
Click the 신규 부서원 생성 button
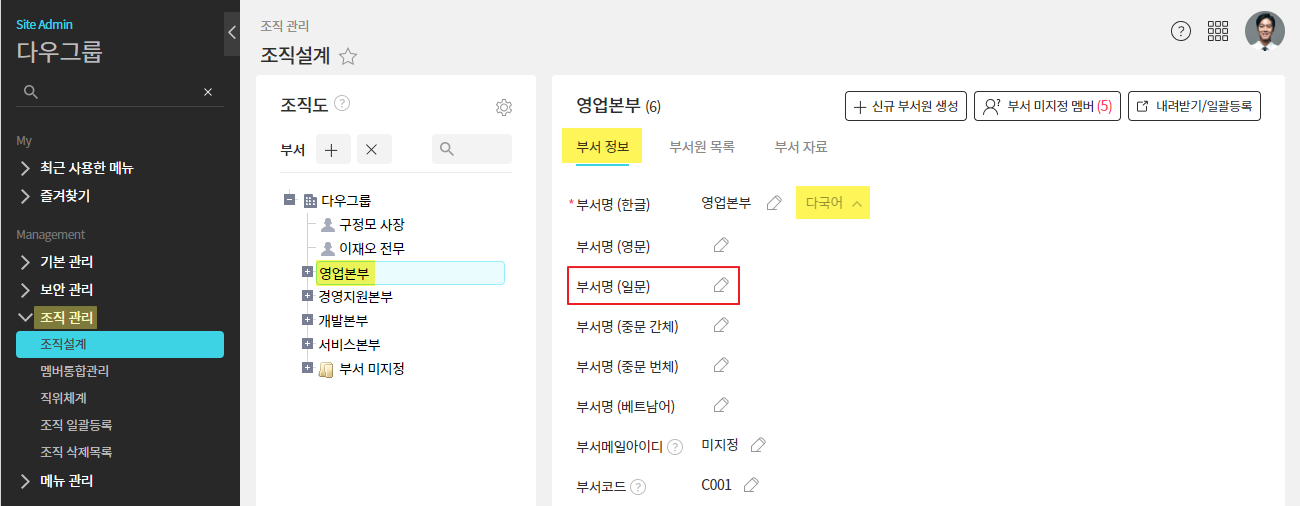(x=906, y=106)
